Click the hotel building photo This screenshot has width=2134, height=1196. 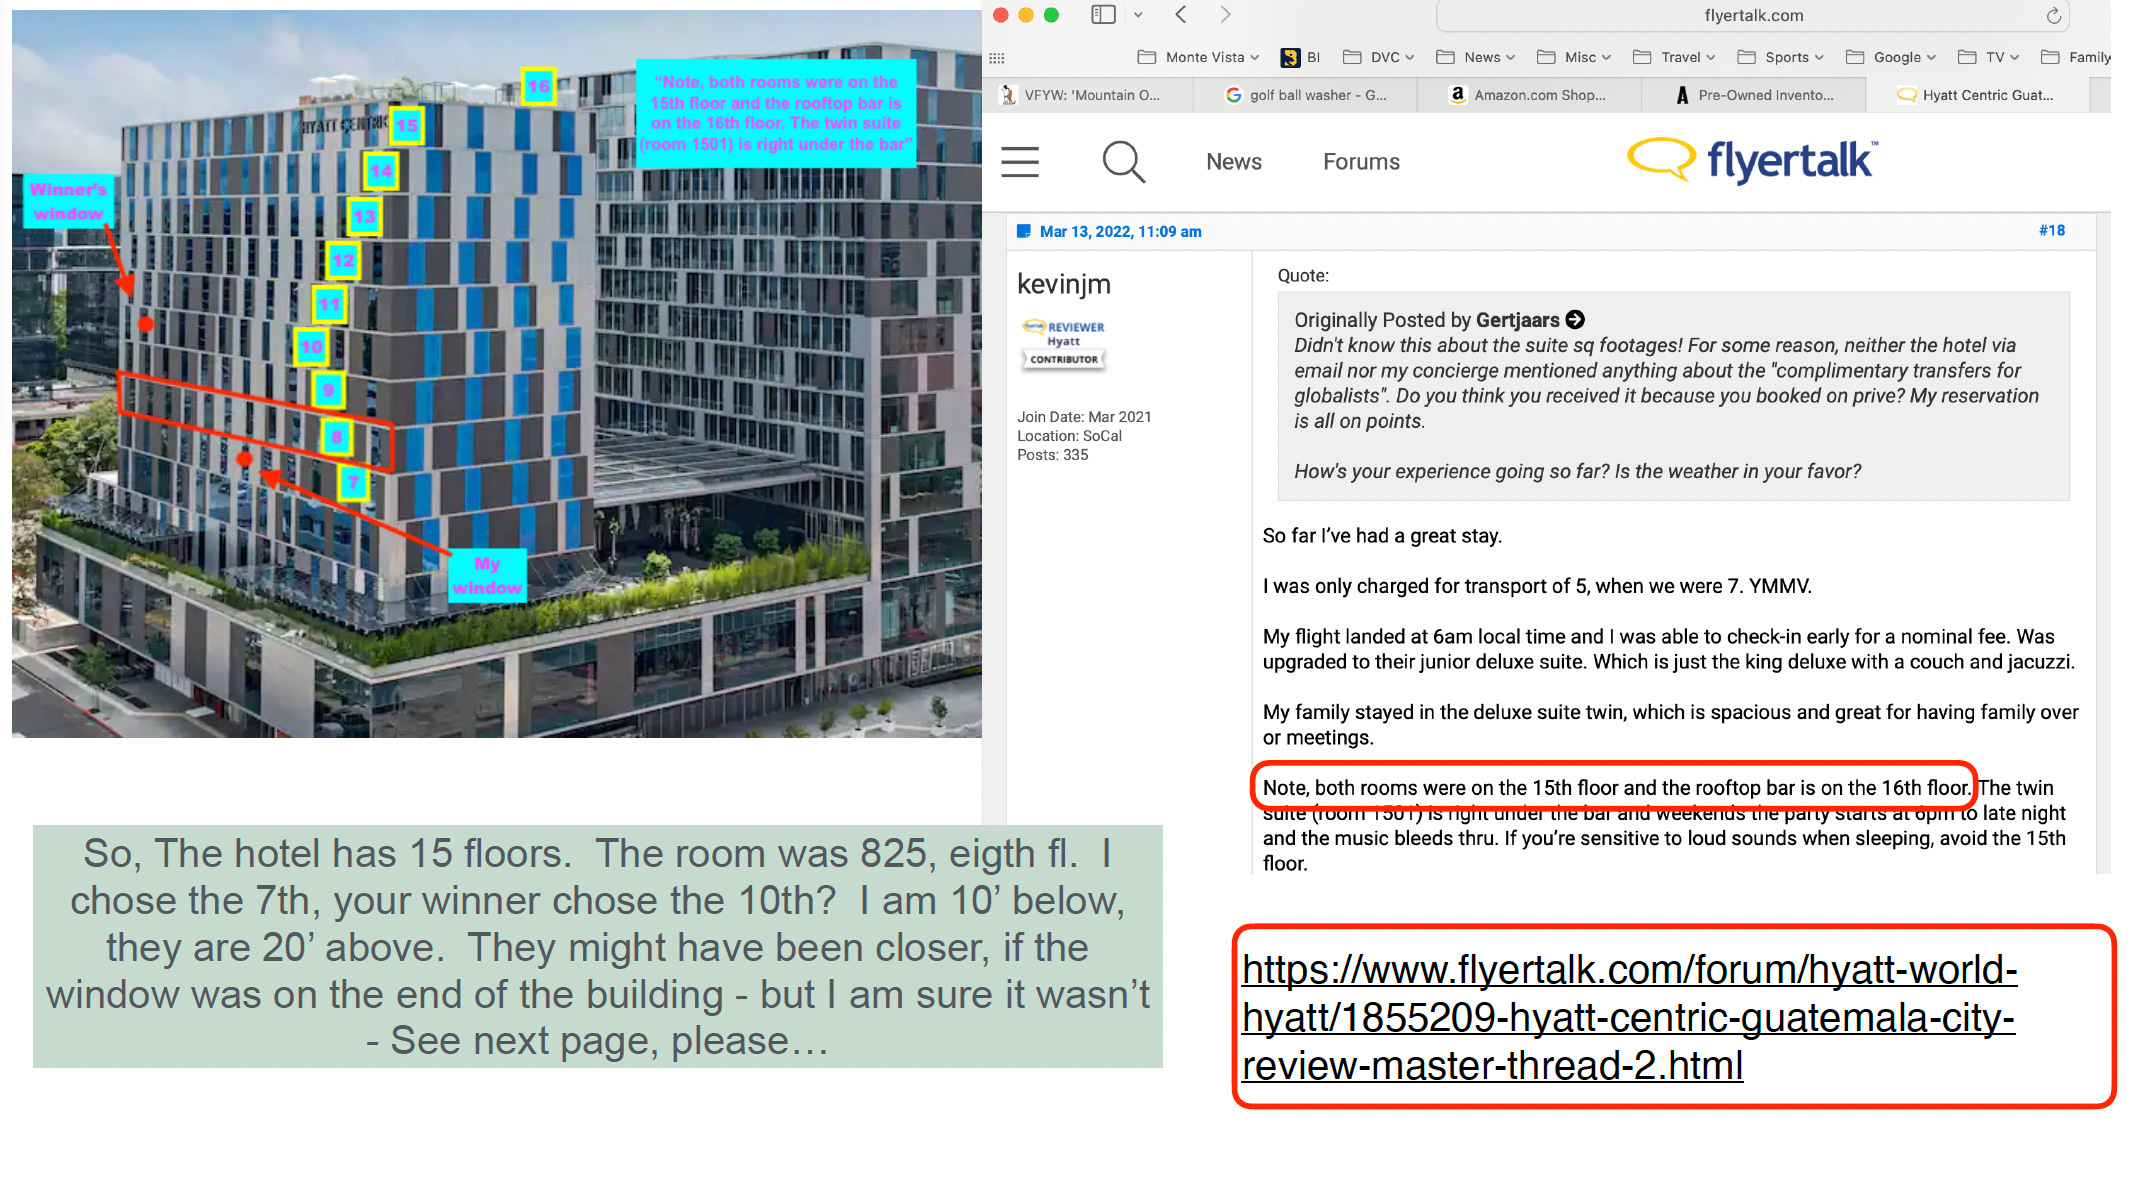coord(497,374)
